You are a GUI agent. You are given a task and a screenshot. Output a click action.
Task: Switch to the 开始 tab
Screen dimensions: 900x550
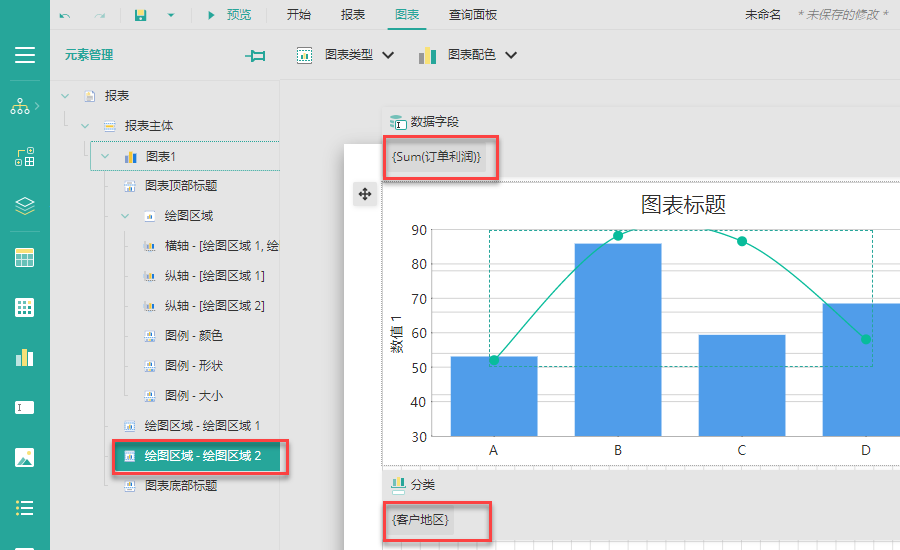pos(298,15)
